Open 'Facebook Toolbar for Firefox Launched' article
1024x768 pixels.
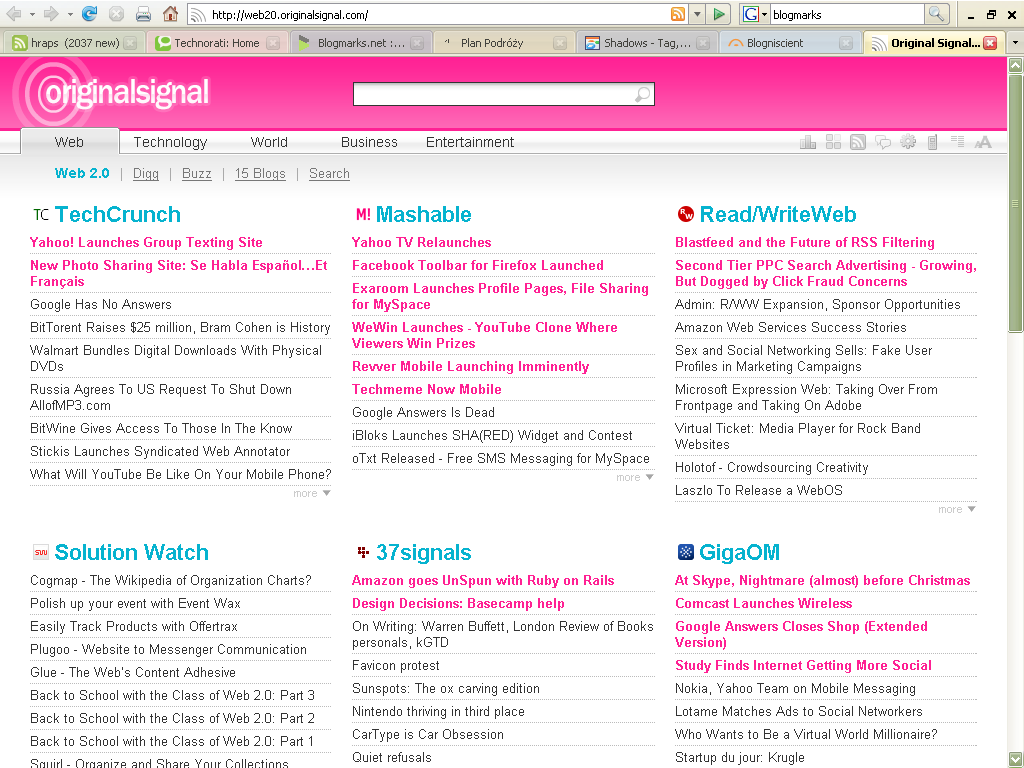pyautogui.click(x=477, y=265)
